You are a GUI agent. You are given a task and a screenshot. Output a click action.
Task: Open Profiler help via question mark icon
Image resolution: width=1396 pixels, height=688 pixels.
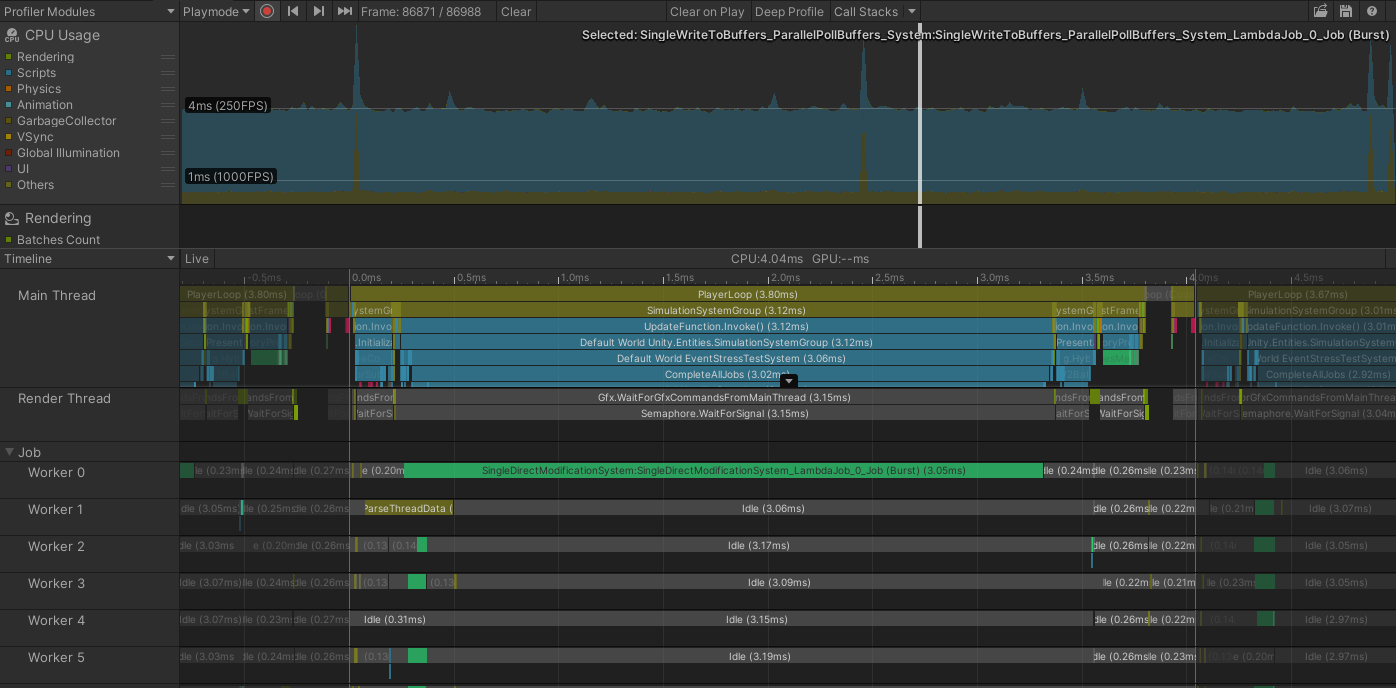(1372, 11)
